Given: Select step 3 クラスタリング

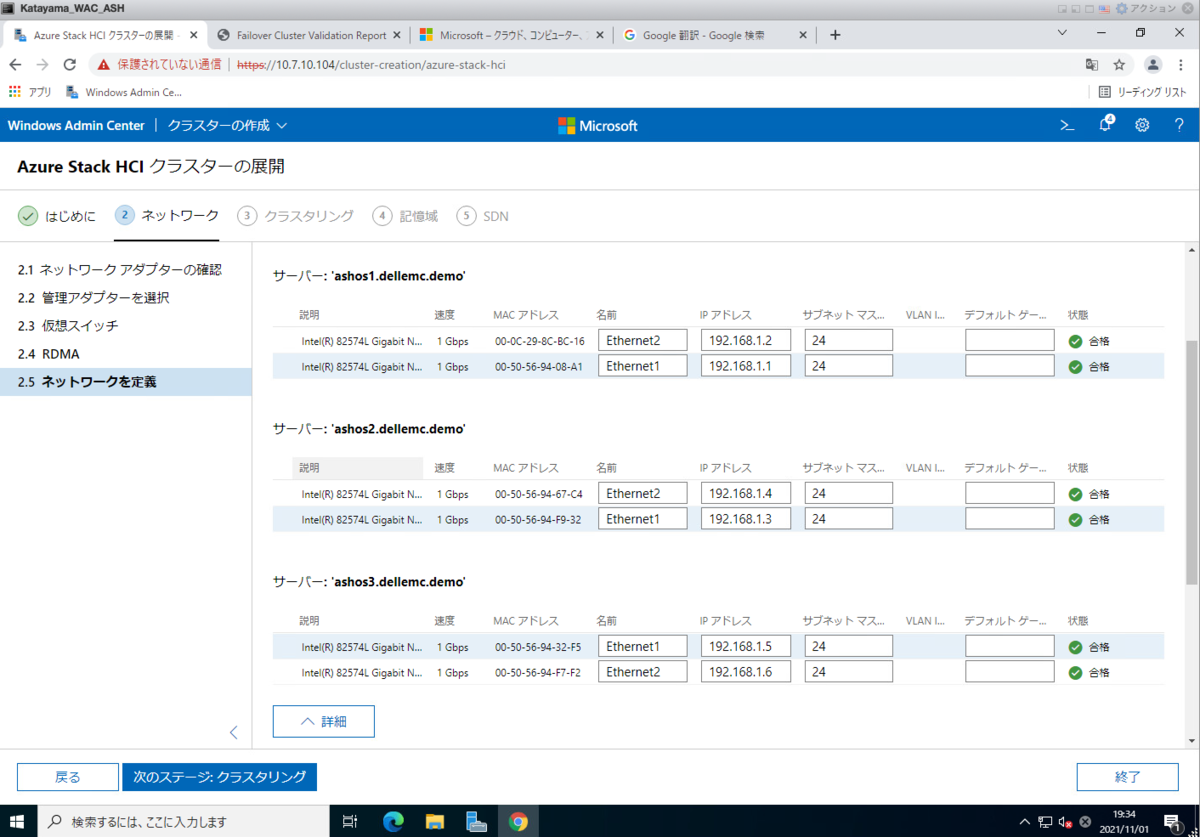Looking at the screenshot, I should pyautogui.click(x=295, y=216).
